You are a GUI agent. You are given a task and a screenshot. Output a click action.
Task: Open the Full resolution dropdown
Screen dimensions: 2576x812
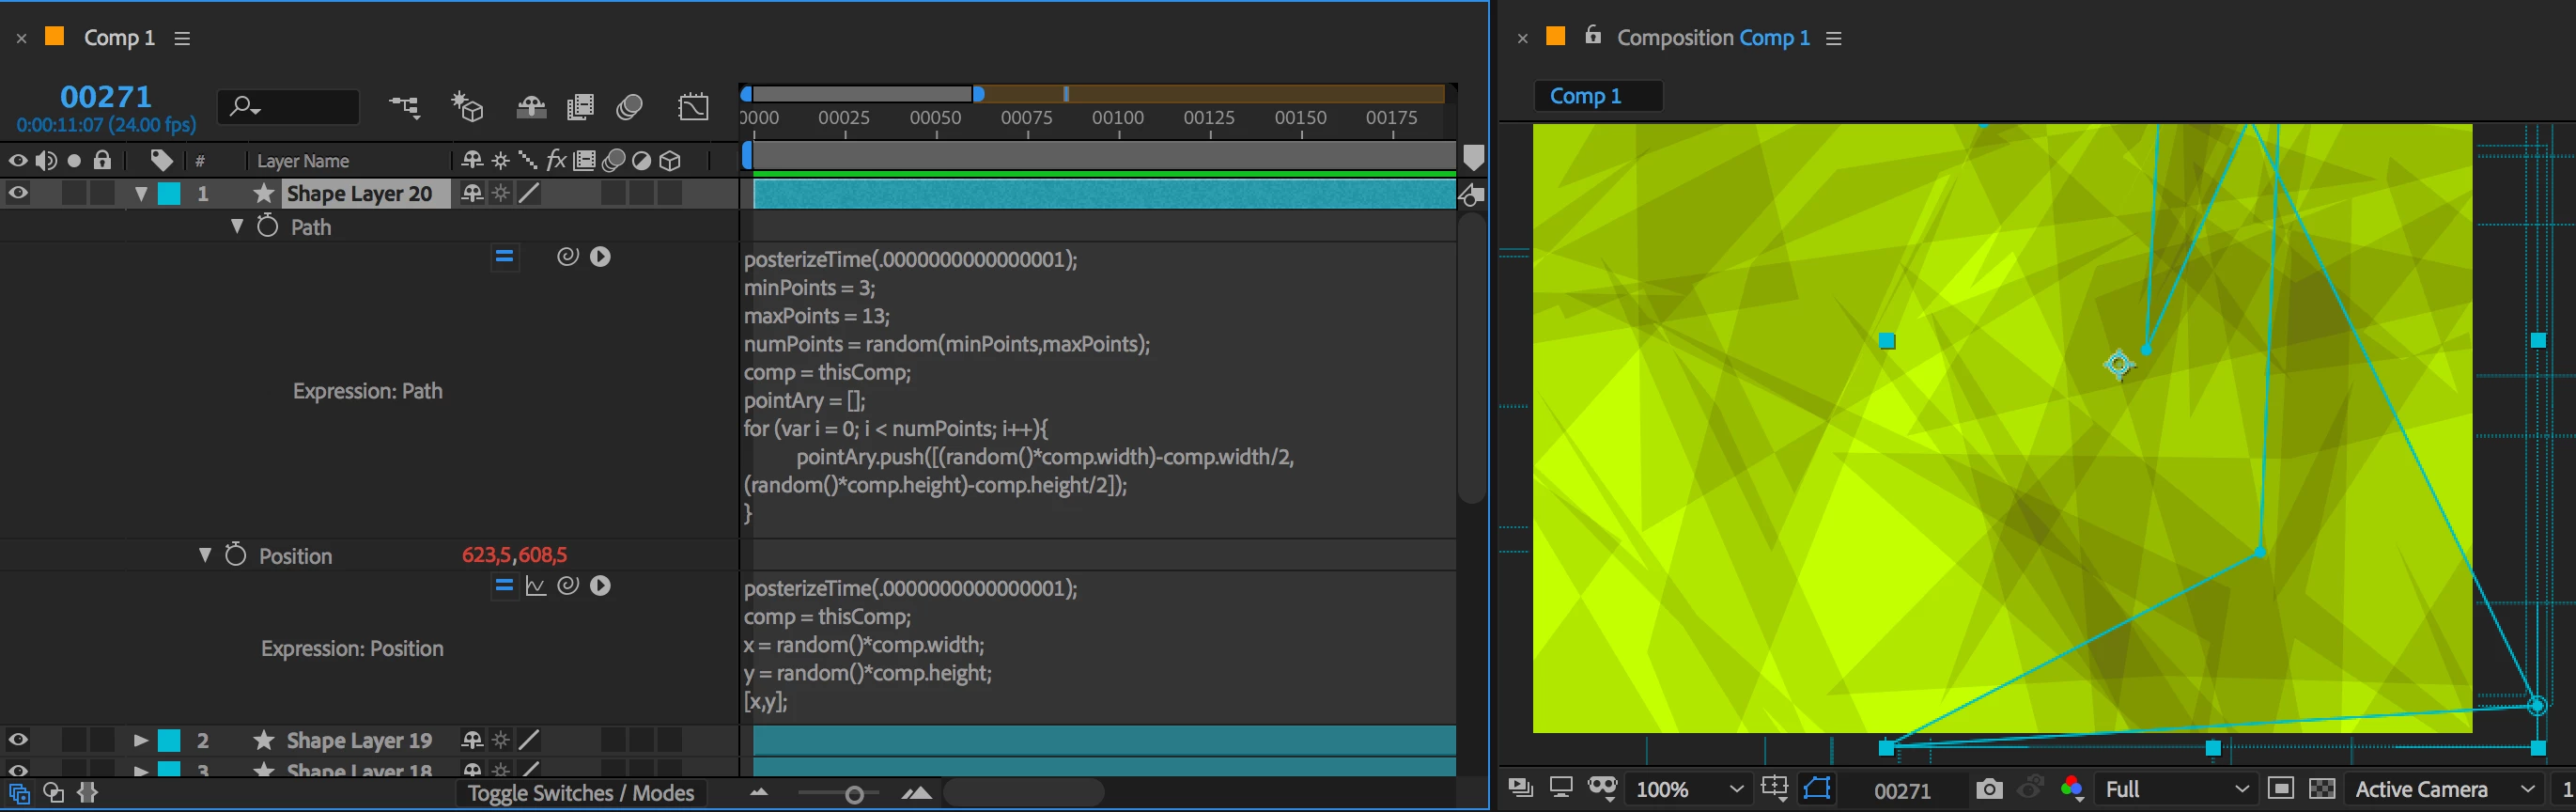[x=2176, y=789]
